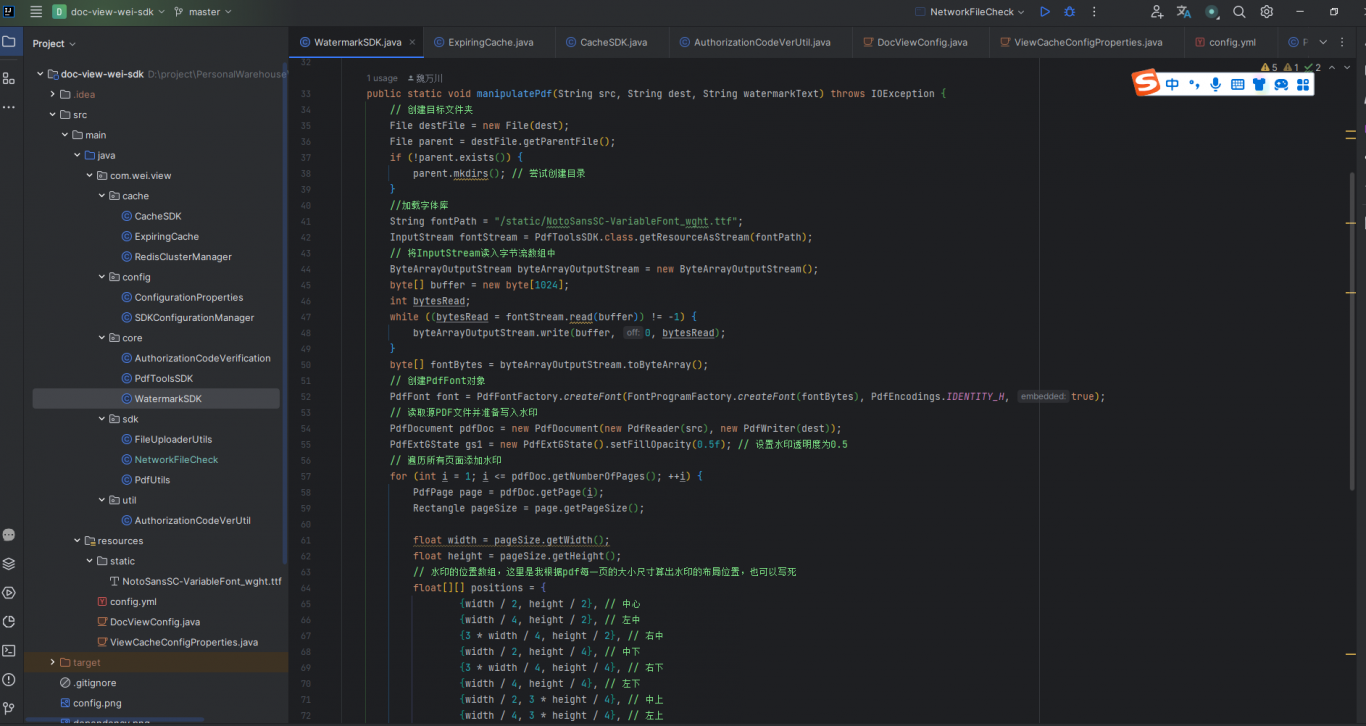This screenshot has height=726, width=1366.
Task: Open NetworkFileCheck run configuration dropdown
Action: (971, 12)
